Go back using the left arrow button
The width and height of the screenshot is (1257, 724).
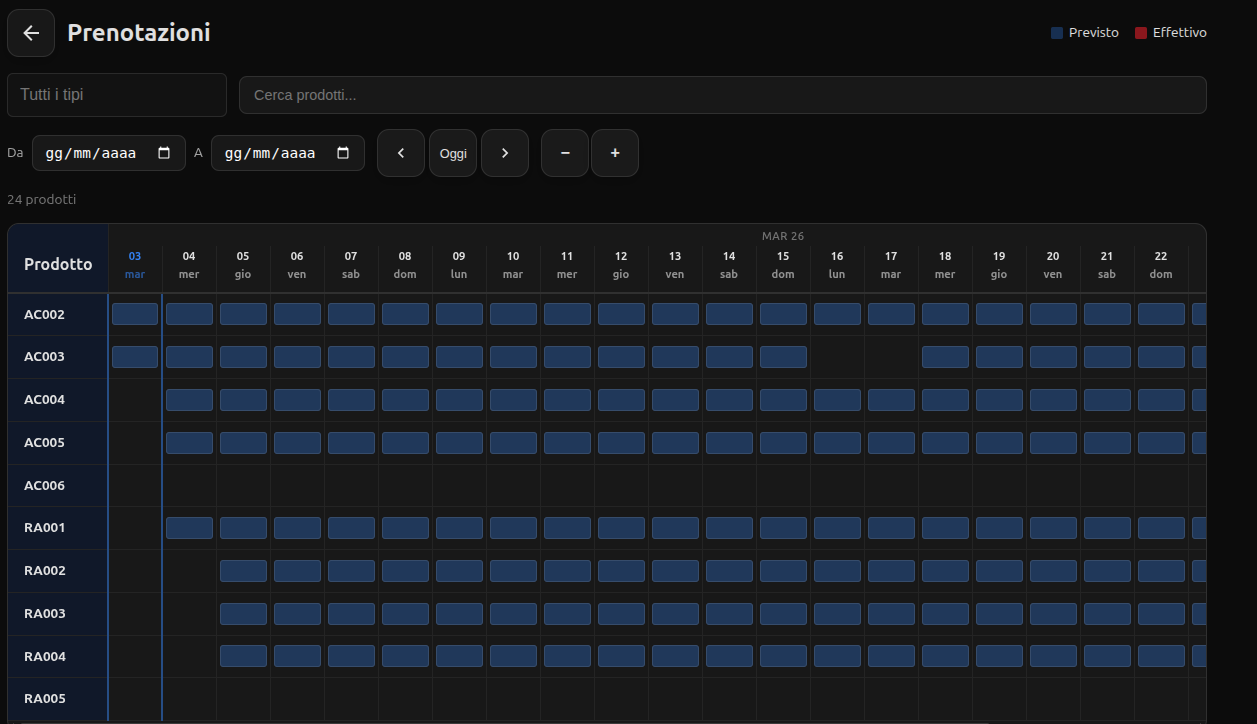(31, 33)
